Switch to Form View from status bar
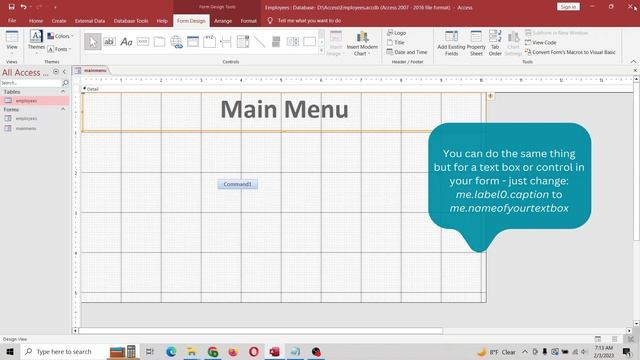 (598, 339)
